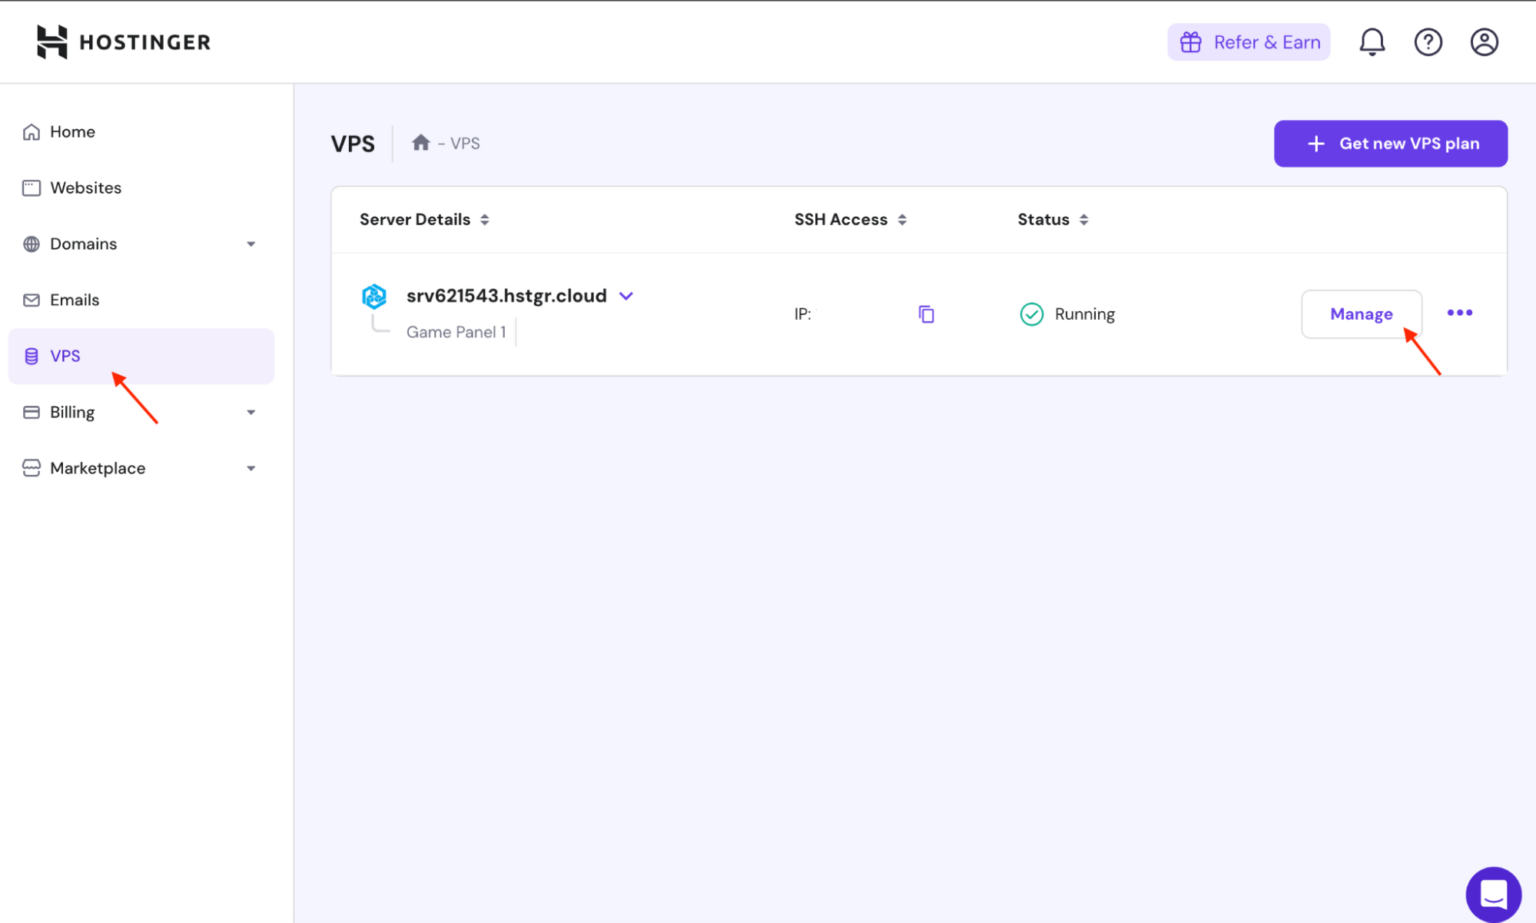The image size is (1536, 923).
Task: Open the Emails section
Action: point(74,299)
